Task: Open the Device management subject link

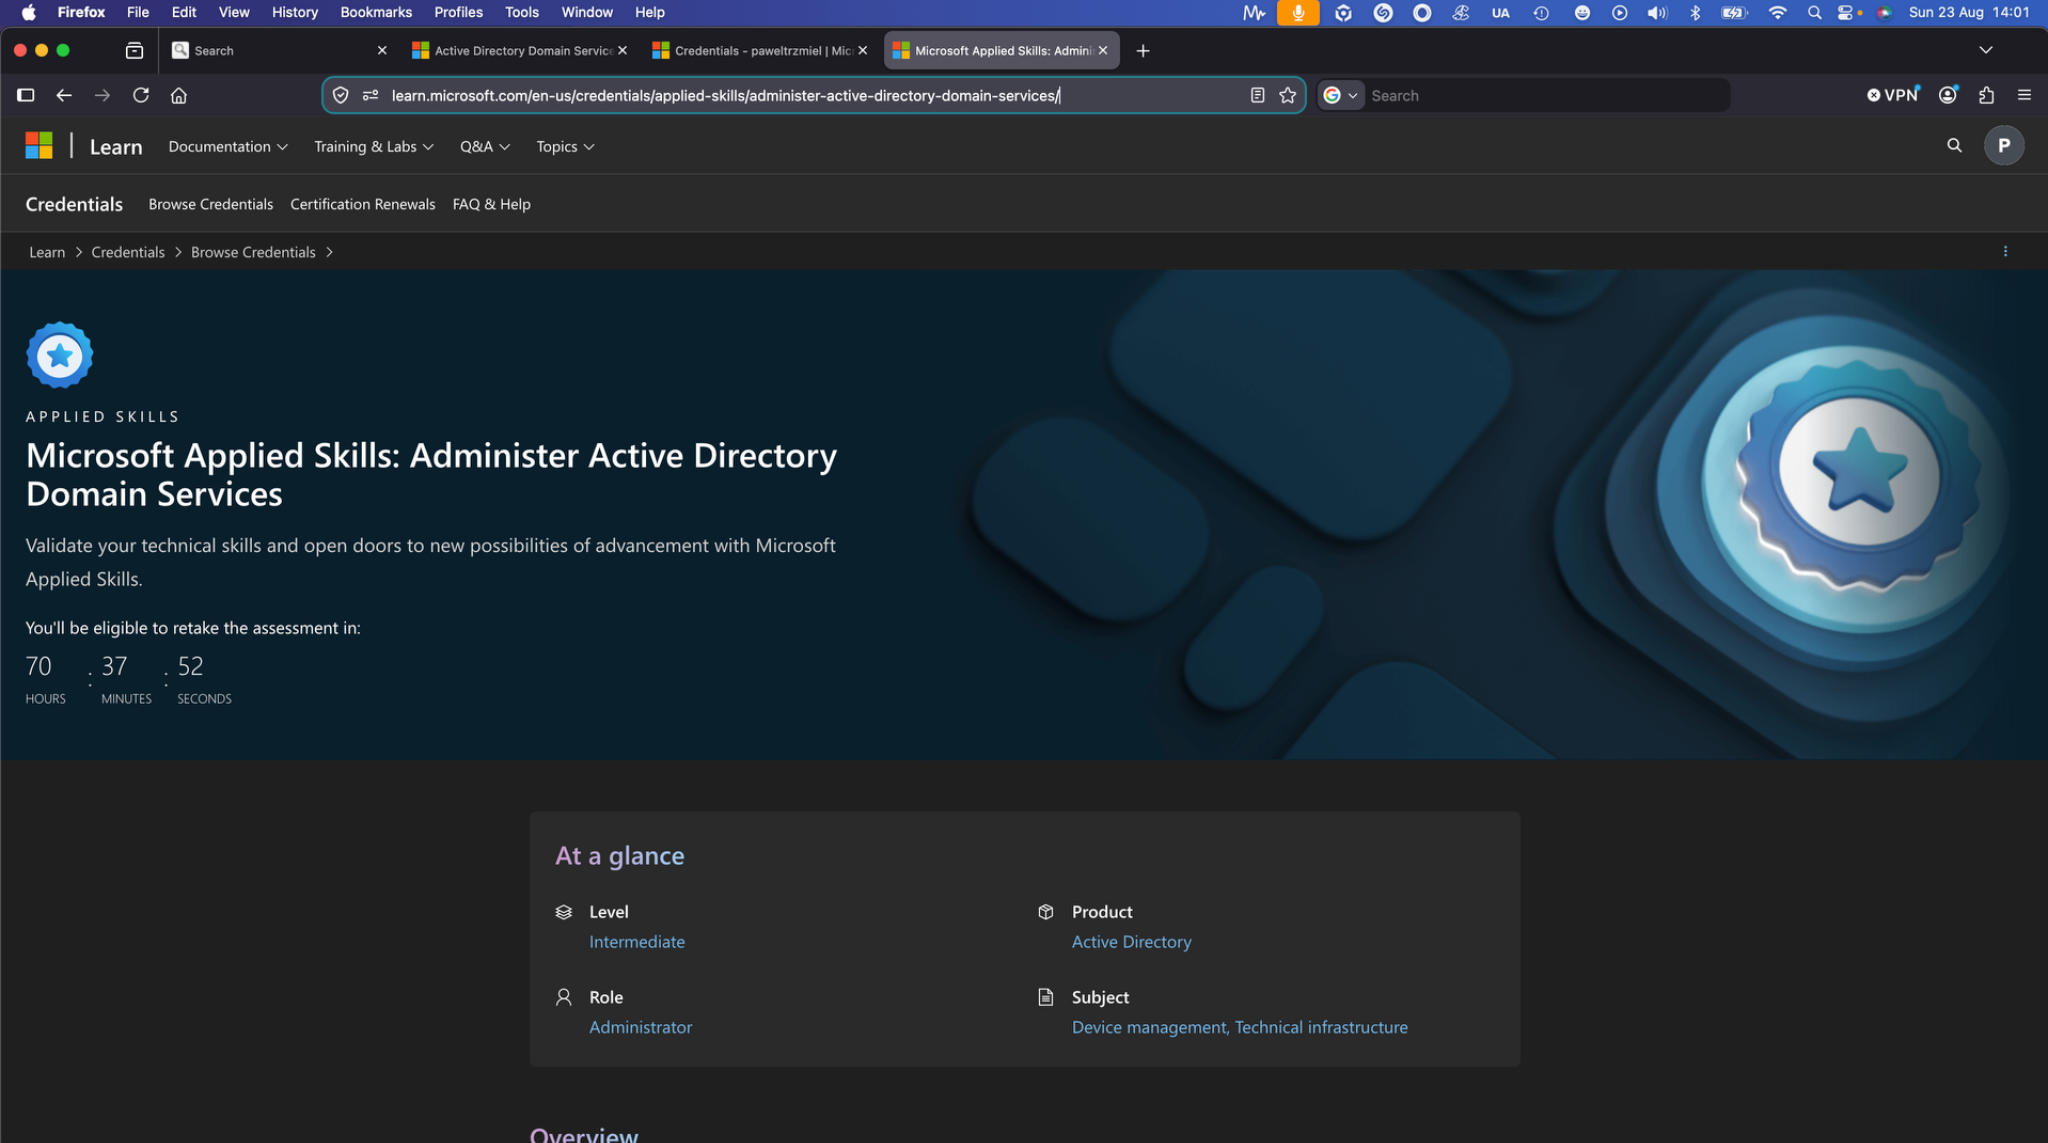Action: (1149, 1027)
